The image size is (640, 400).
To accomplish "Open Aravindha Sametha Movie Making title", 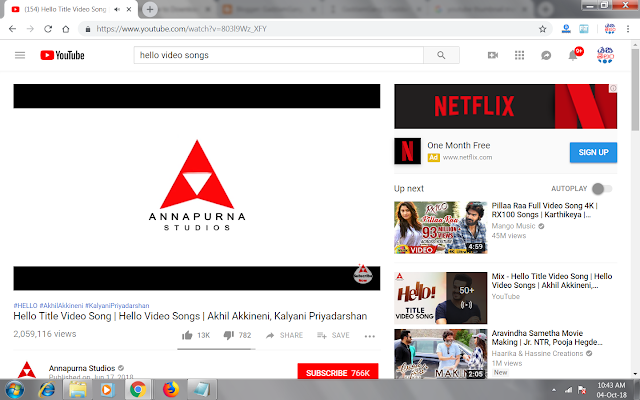I will 547,338.
